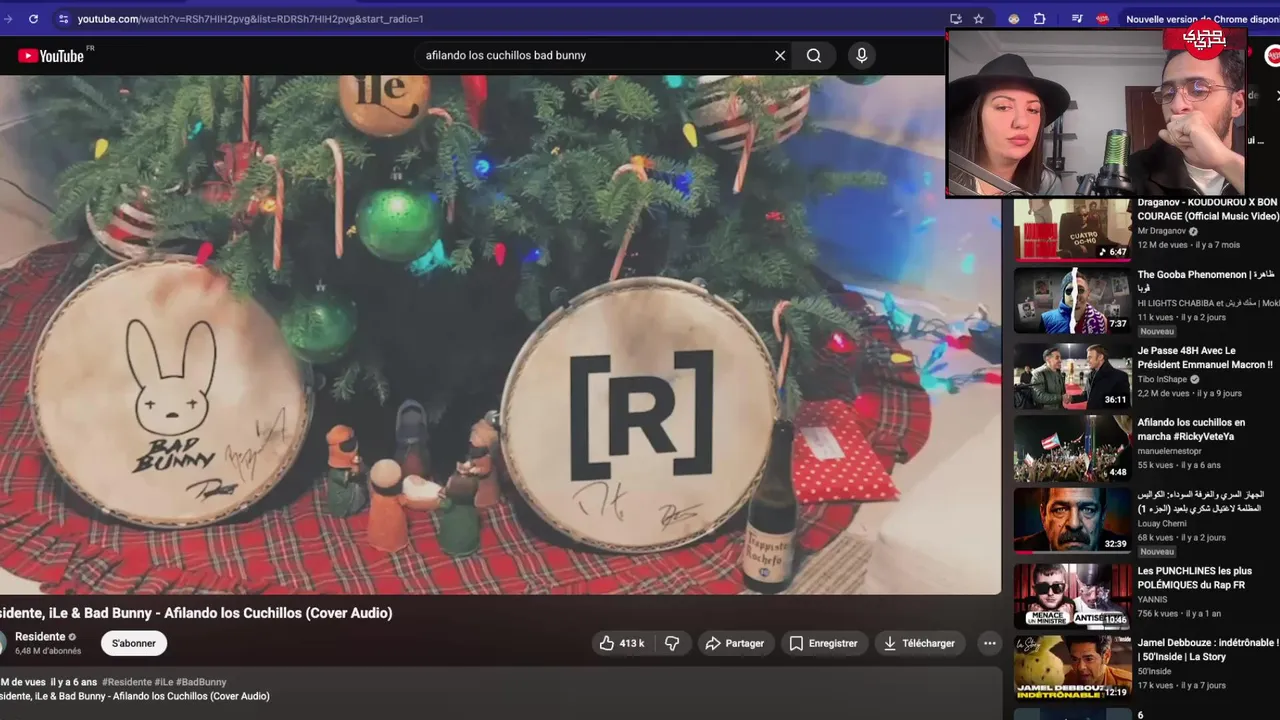Click the Tibo InShape channel name
The image size is (1280, 720).
(1162, 380)
